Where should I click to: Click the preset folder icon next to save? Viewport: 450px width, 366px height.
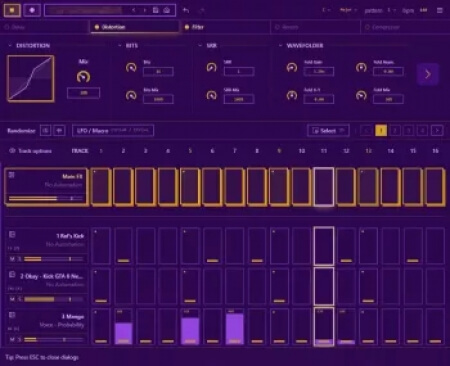[x=167, y=10]
